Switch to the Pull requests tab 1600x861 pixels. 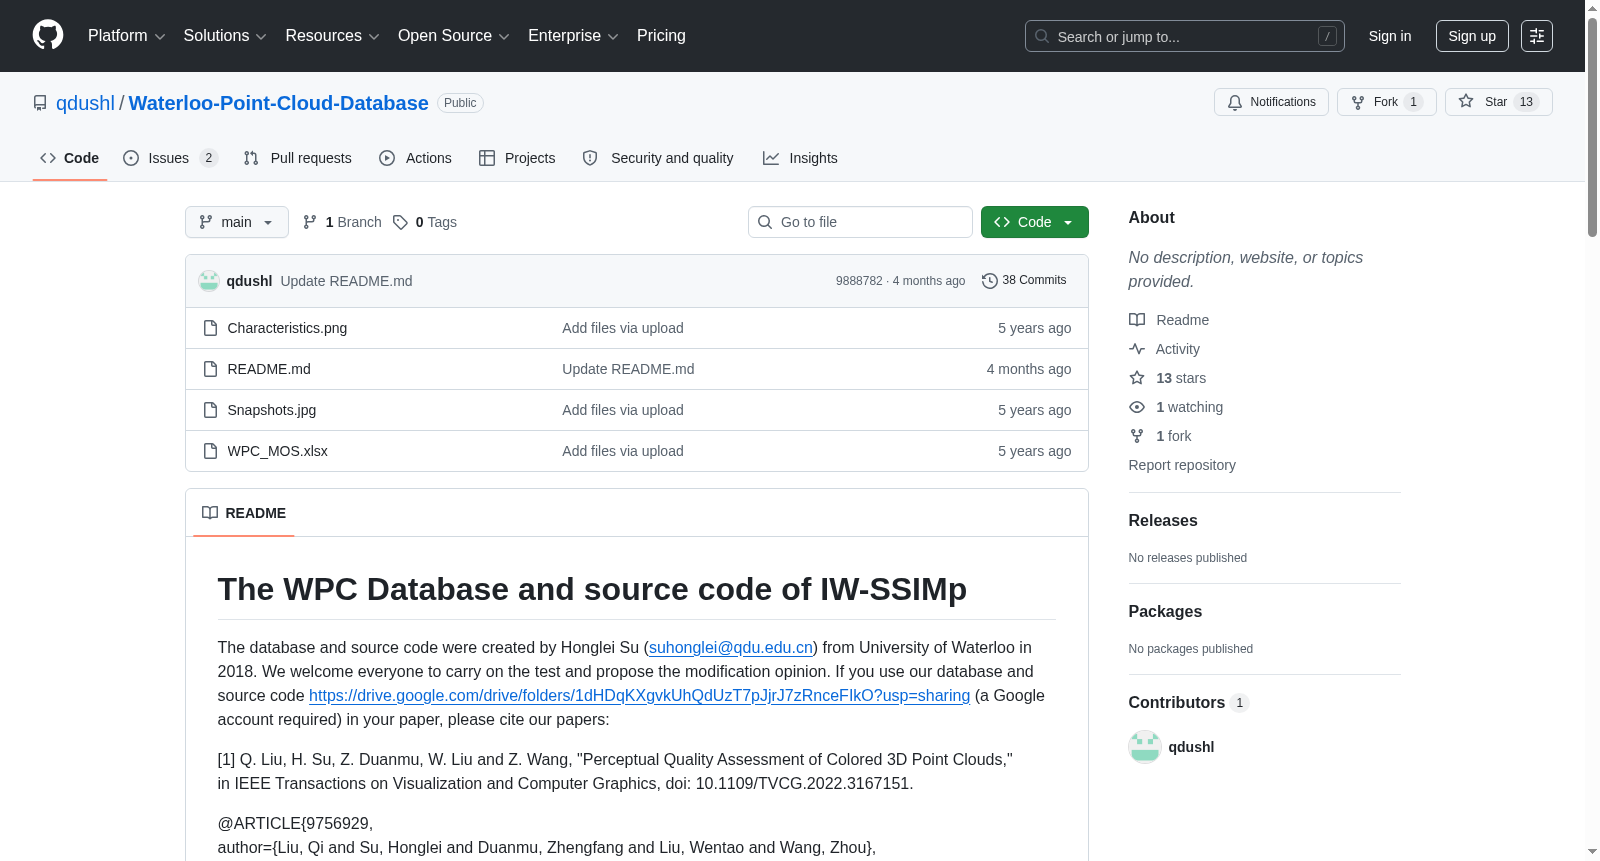coord(298,158)
